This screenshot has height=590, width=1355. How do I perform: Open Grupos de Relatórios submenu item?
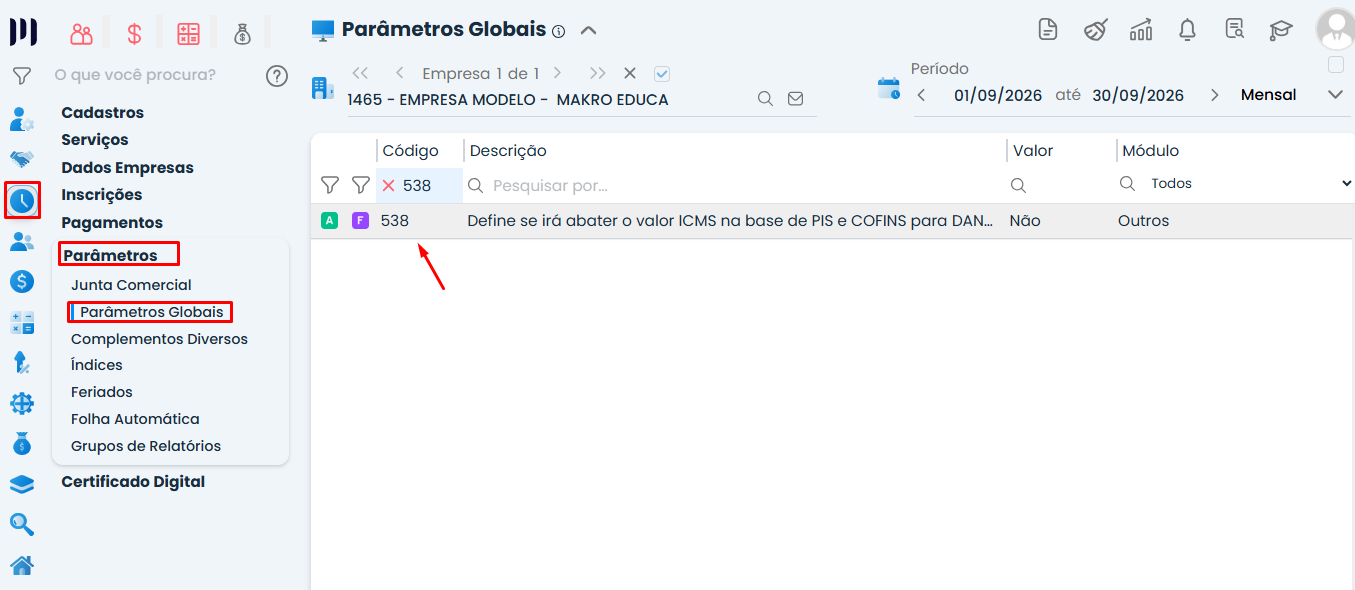coord(146,446)
